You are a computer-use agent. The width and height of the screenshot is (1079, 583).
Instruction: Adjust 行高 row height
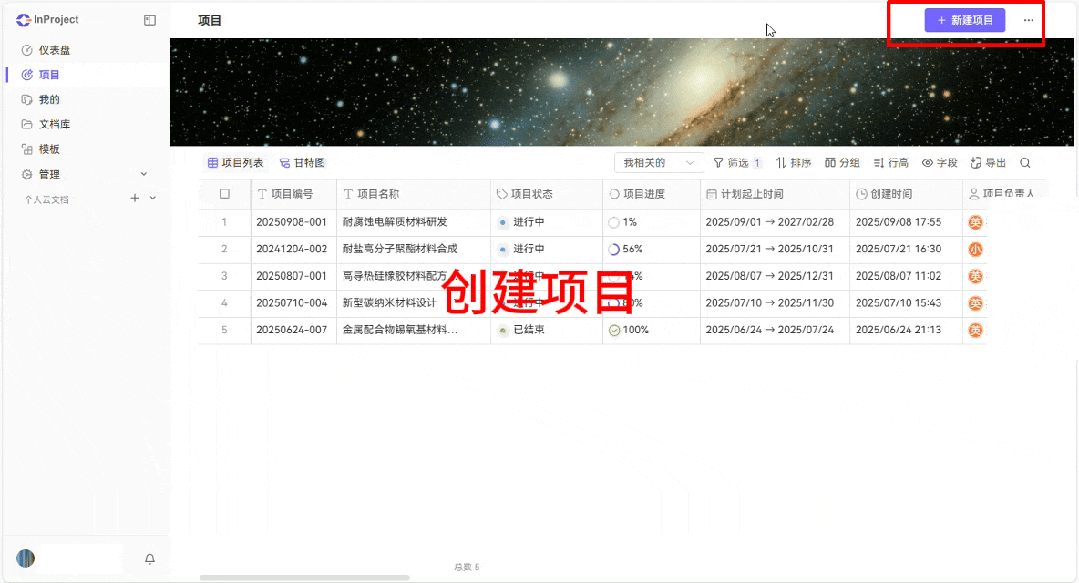pyautogui.click(x=891, y=163)
